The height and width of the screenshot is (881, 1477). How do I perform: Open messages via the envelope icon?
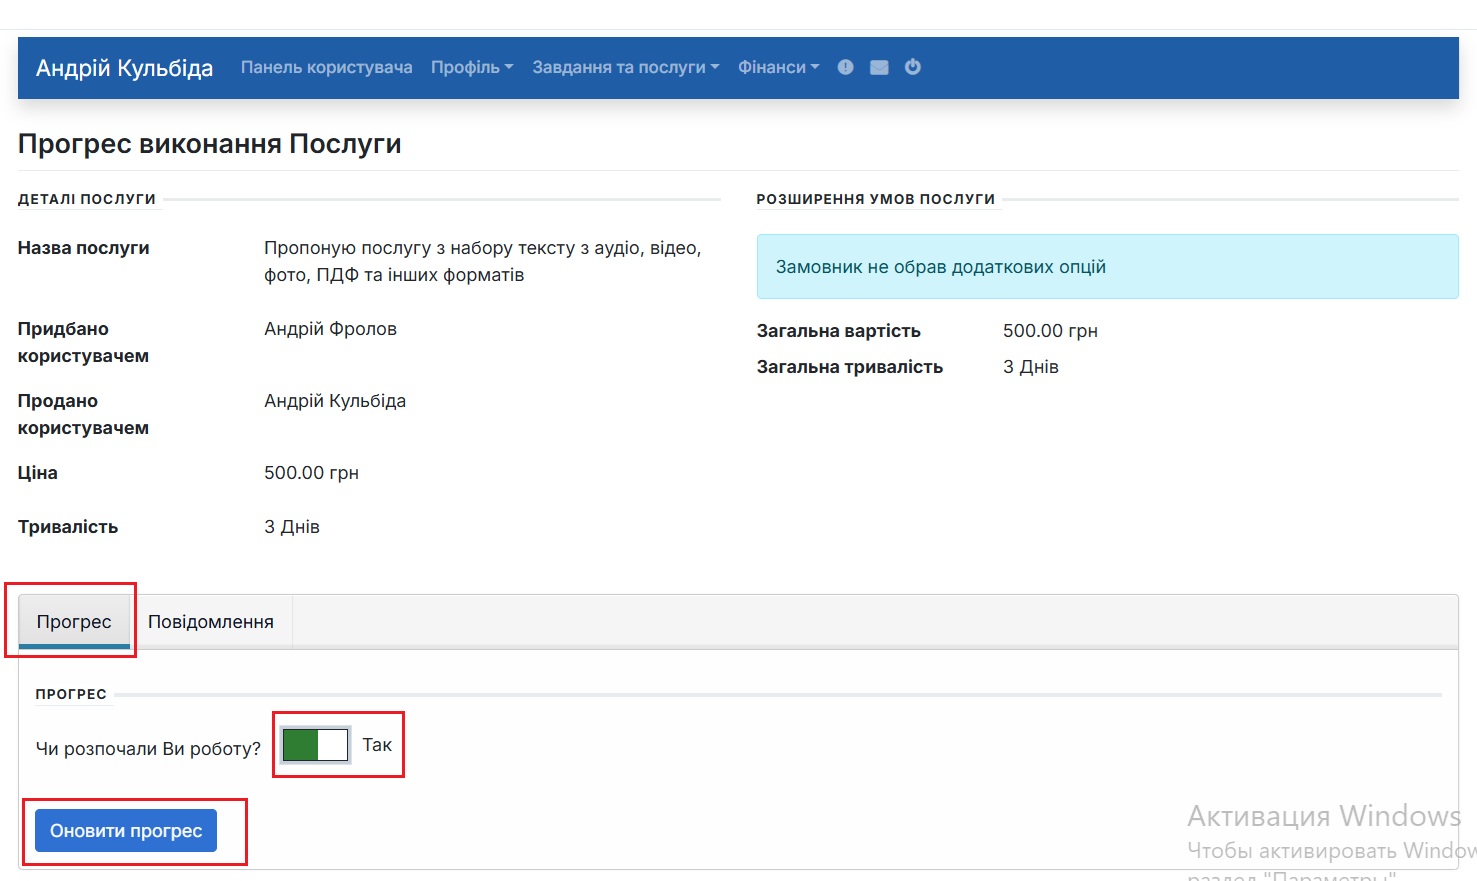coord(879,67)
